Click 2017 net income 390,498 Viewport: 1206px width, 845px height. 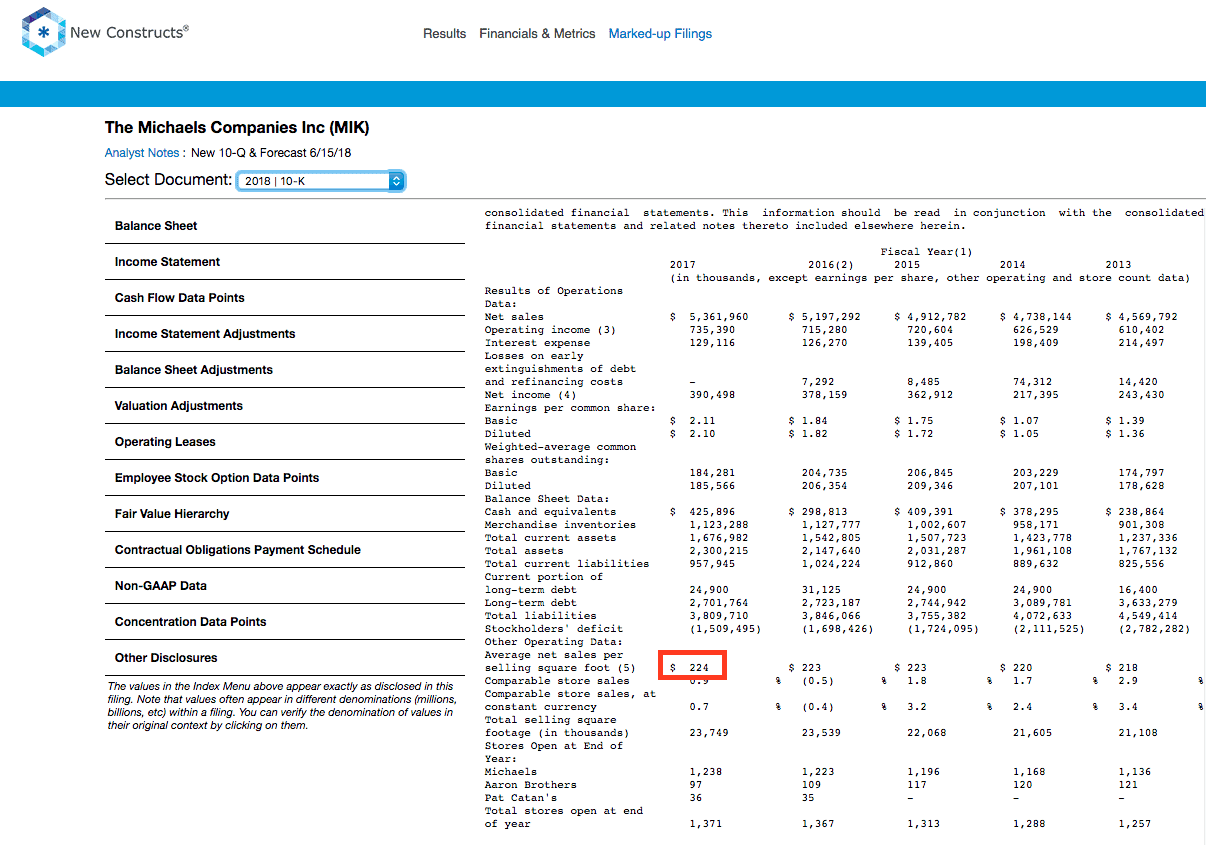pyautogui.click(x=712, y=395)
